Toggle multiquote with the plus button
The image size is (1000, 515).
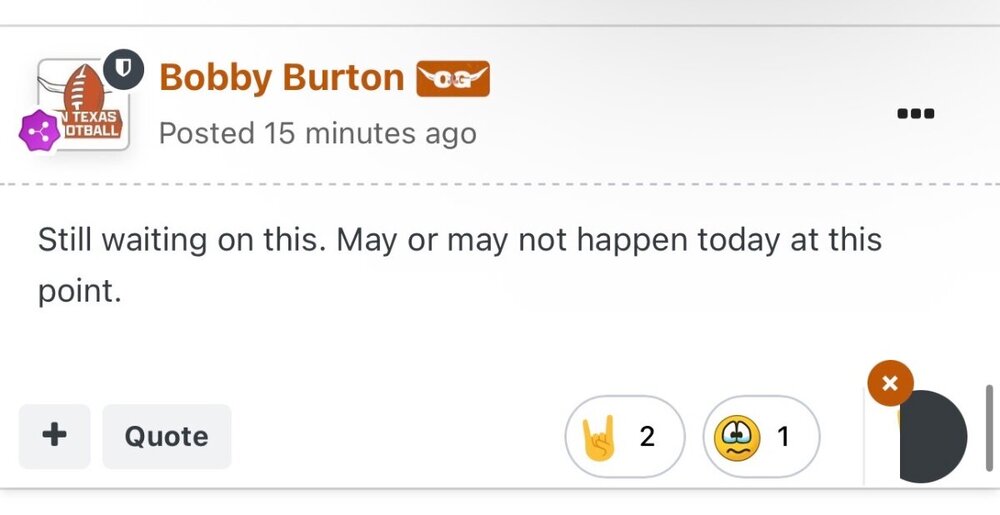click(54, 436)
